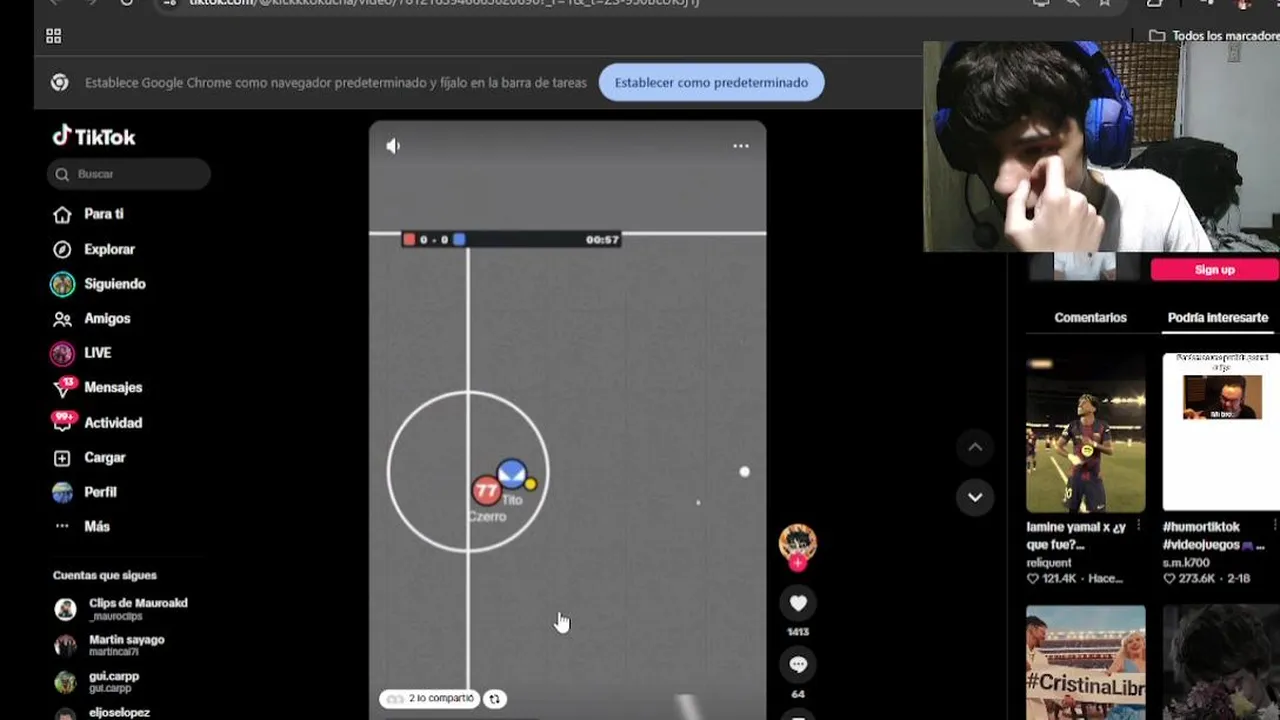The width and height of the screenshot is (1280, 720).
Task: Open the #humortiktok video thumbnail
Action: 1222,433
